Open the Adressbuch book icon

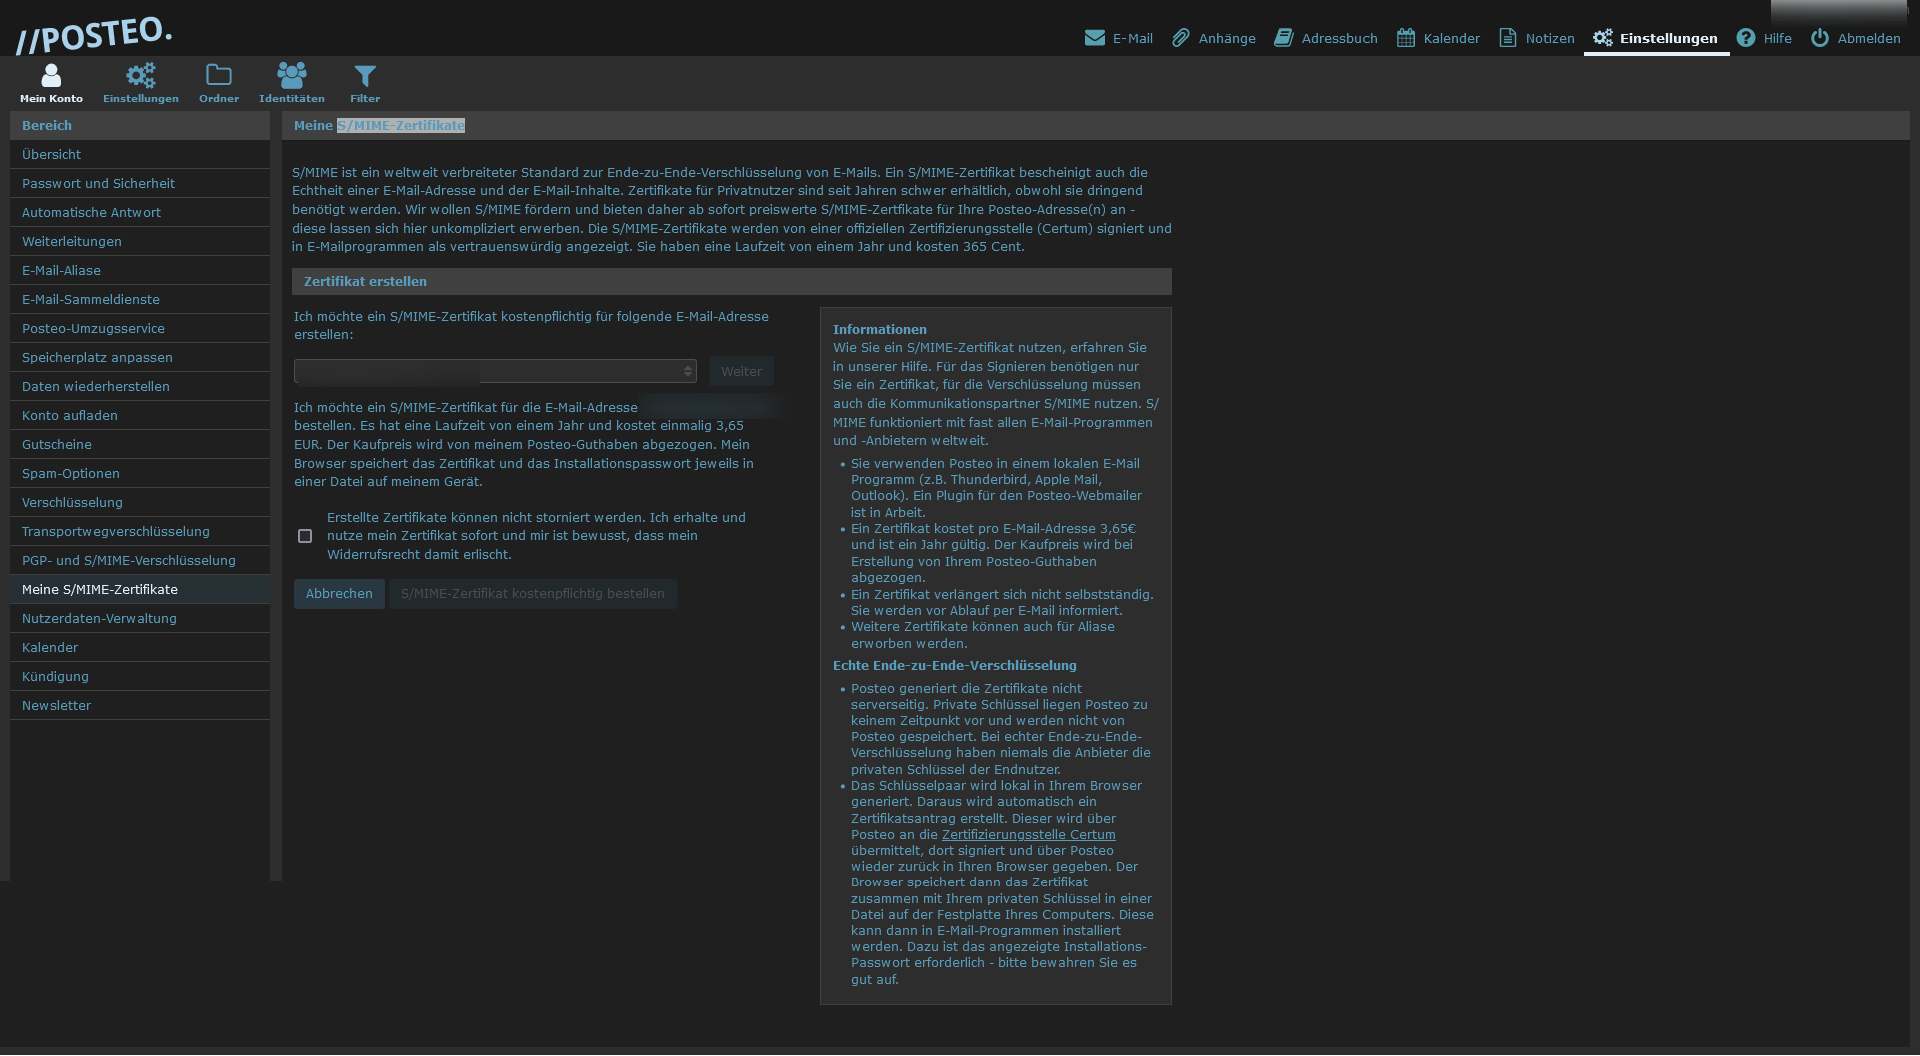coord(1284,38)
